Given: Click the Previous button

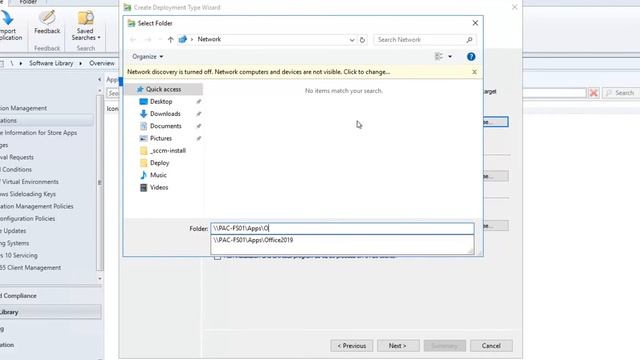Looking at the screenshot, I should pyautogui.click(x=351, y=346).
